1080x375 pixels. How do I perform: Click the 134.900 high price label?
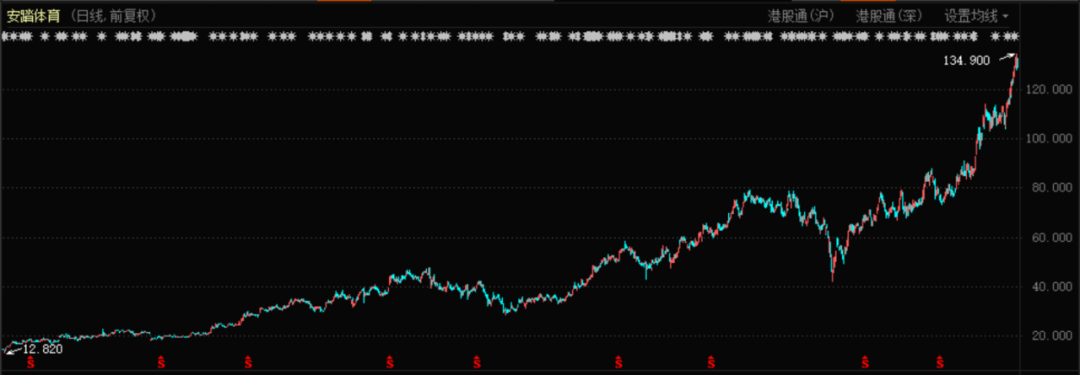pos(966,61)
